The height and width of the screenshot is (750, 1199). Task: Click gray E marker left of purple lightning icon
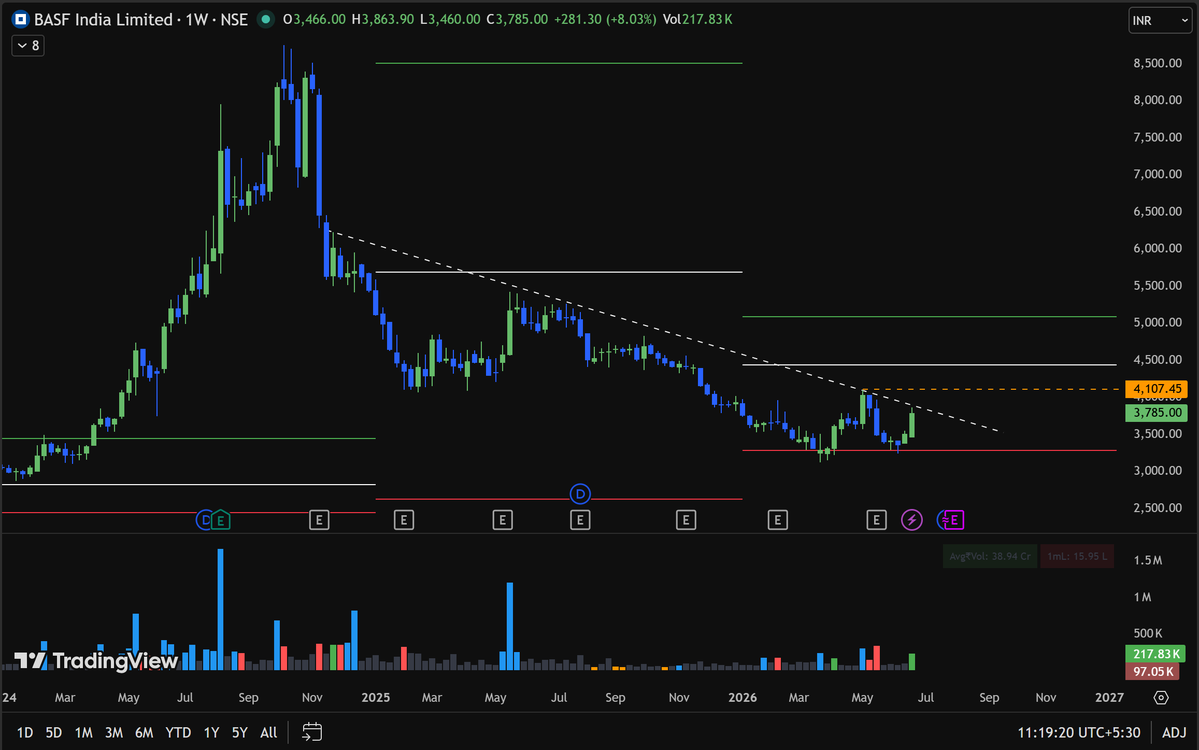click(x=876, y=520)
